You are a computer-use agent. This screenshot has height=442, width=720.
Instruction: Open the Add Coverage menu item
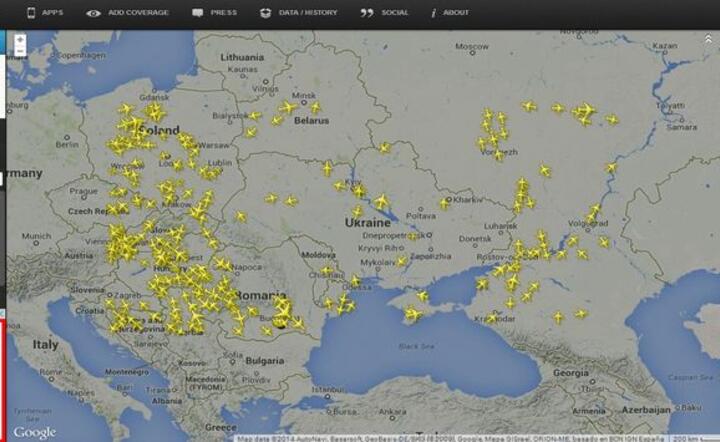pyautogui.click(x=128, y=12)
